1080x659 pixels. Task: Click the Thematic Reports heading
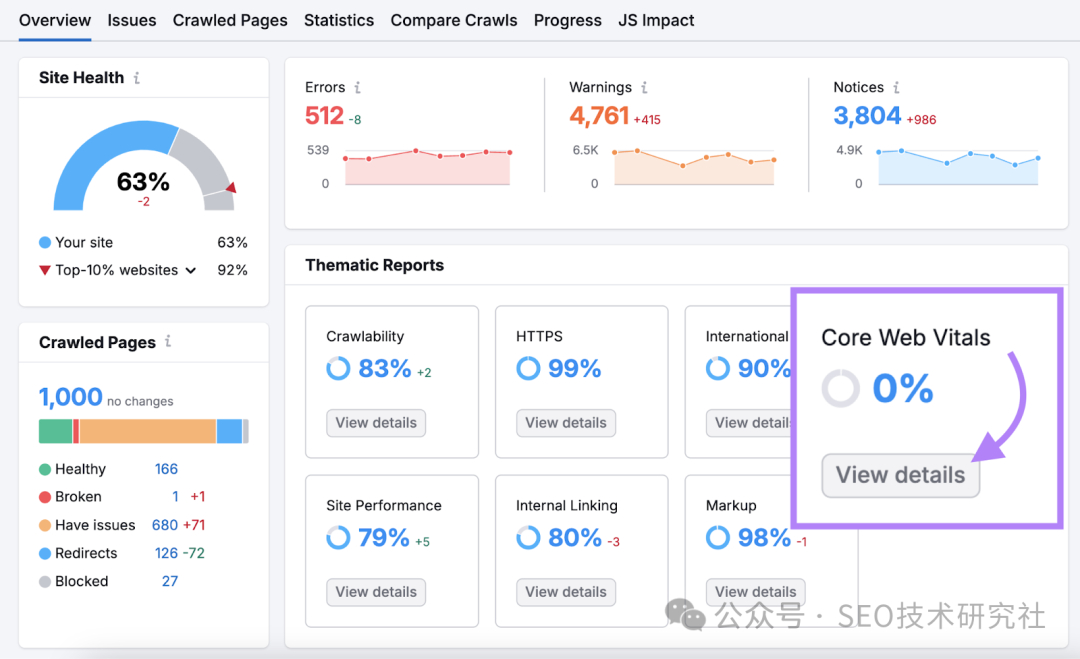375,266
